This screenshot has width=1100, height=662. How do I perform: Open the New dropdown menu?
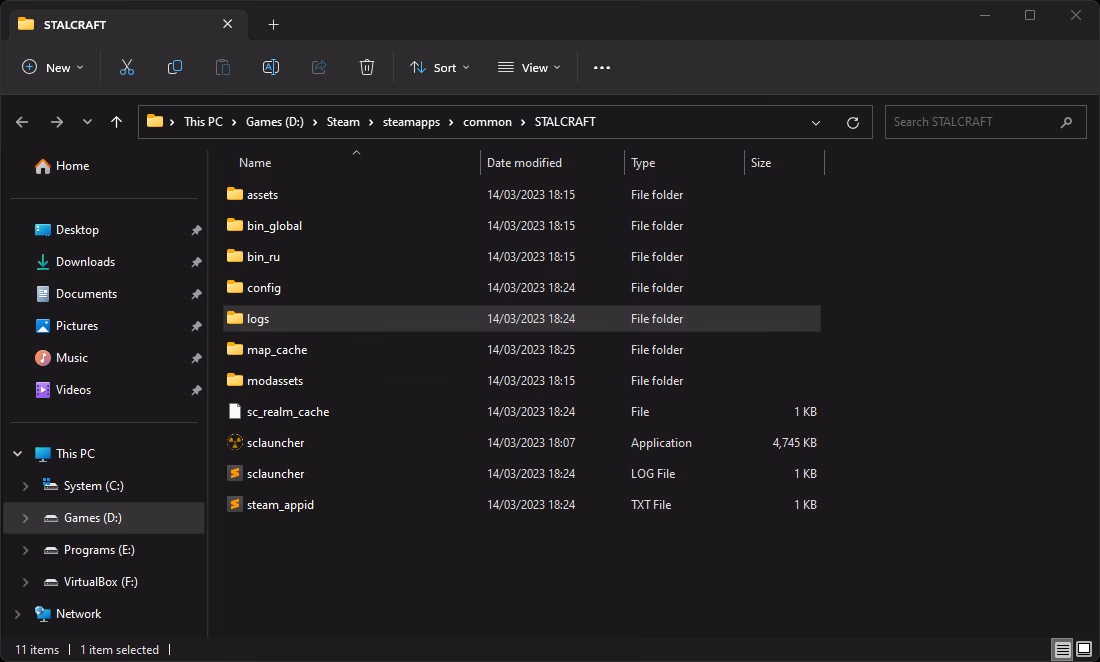point(53,67)
